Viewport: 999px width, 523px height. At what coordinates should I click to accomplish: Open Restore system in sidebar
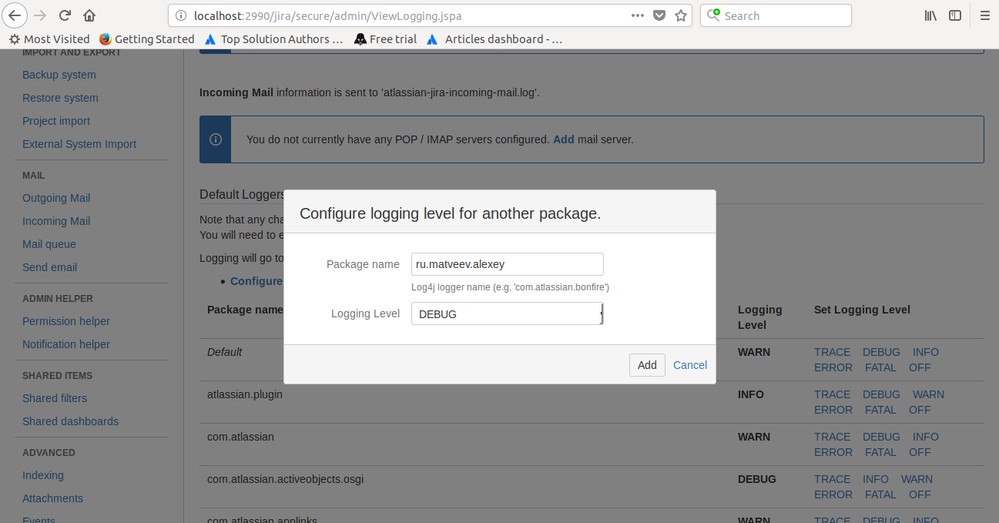(61, 97)
